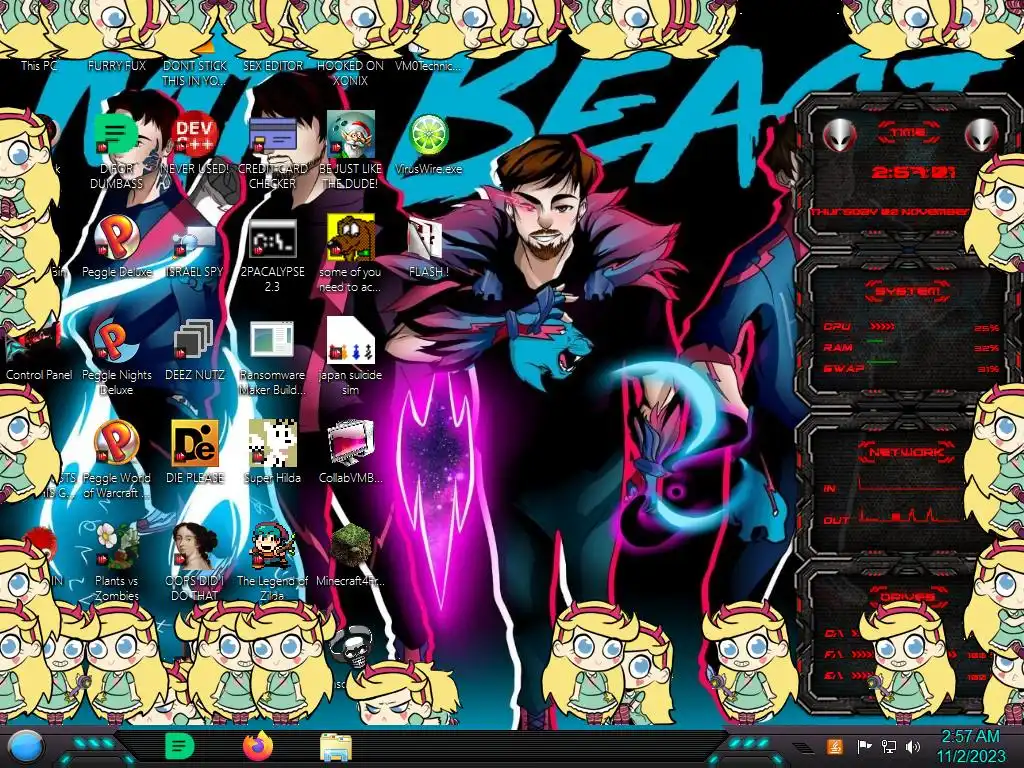
Task: Open the FLASH ! desktop icon
Action: tap(425, 239)
